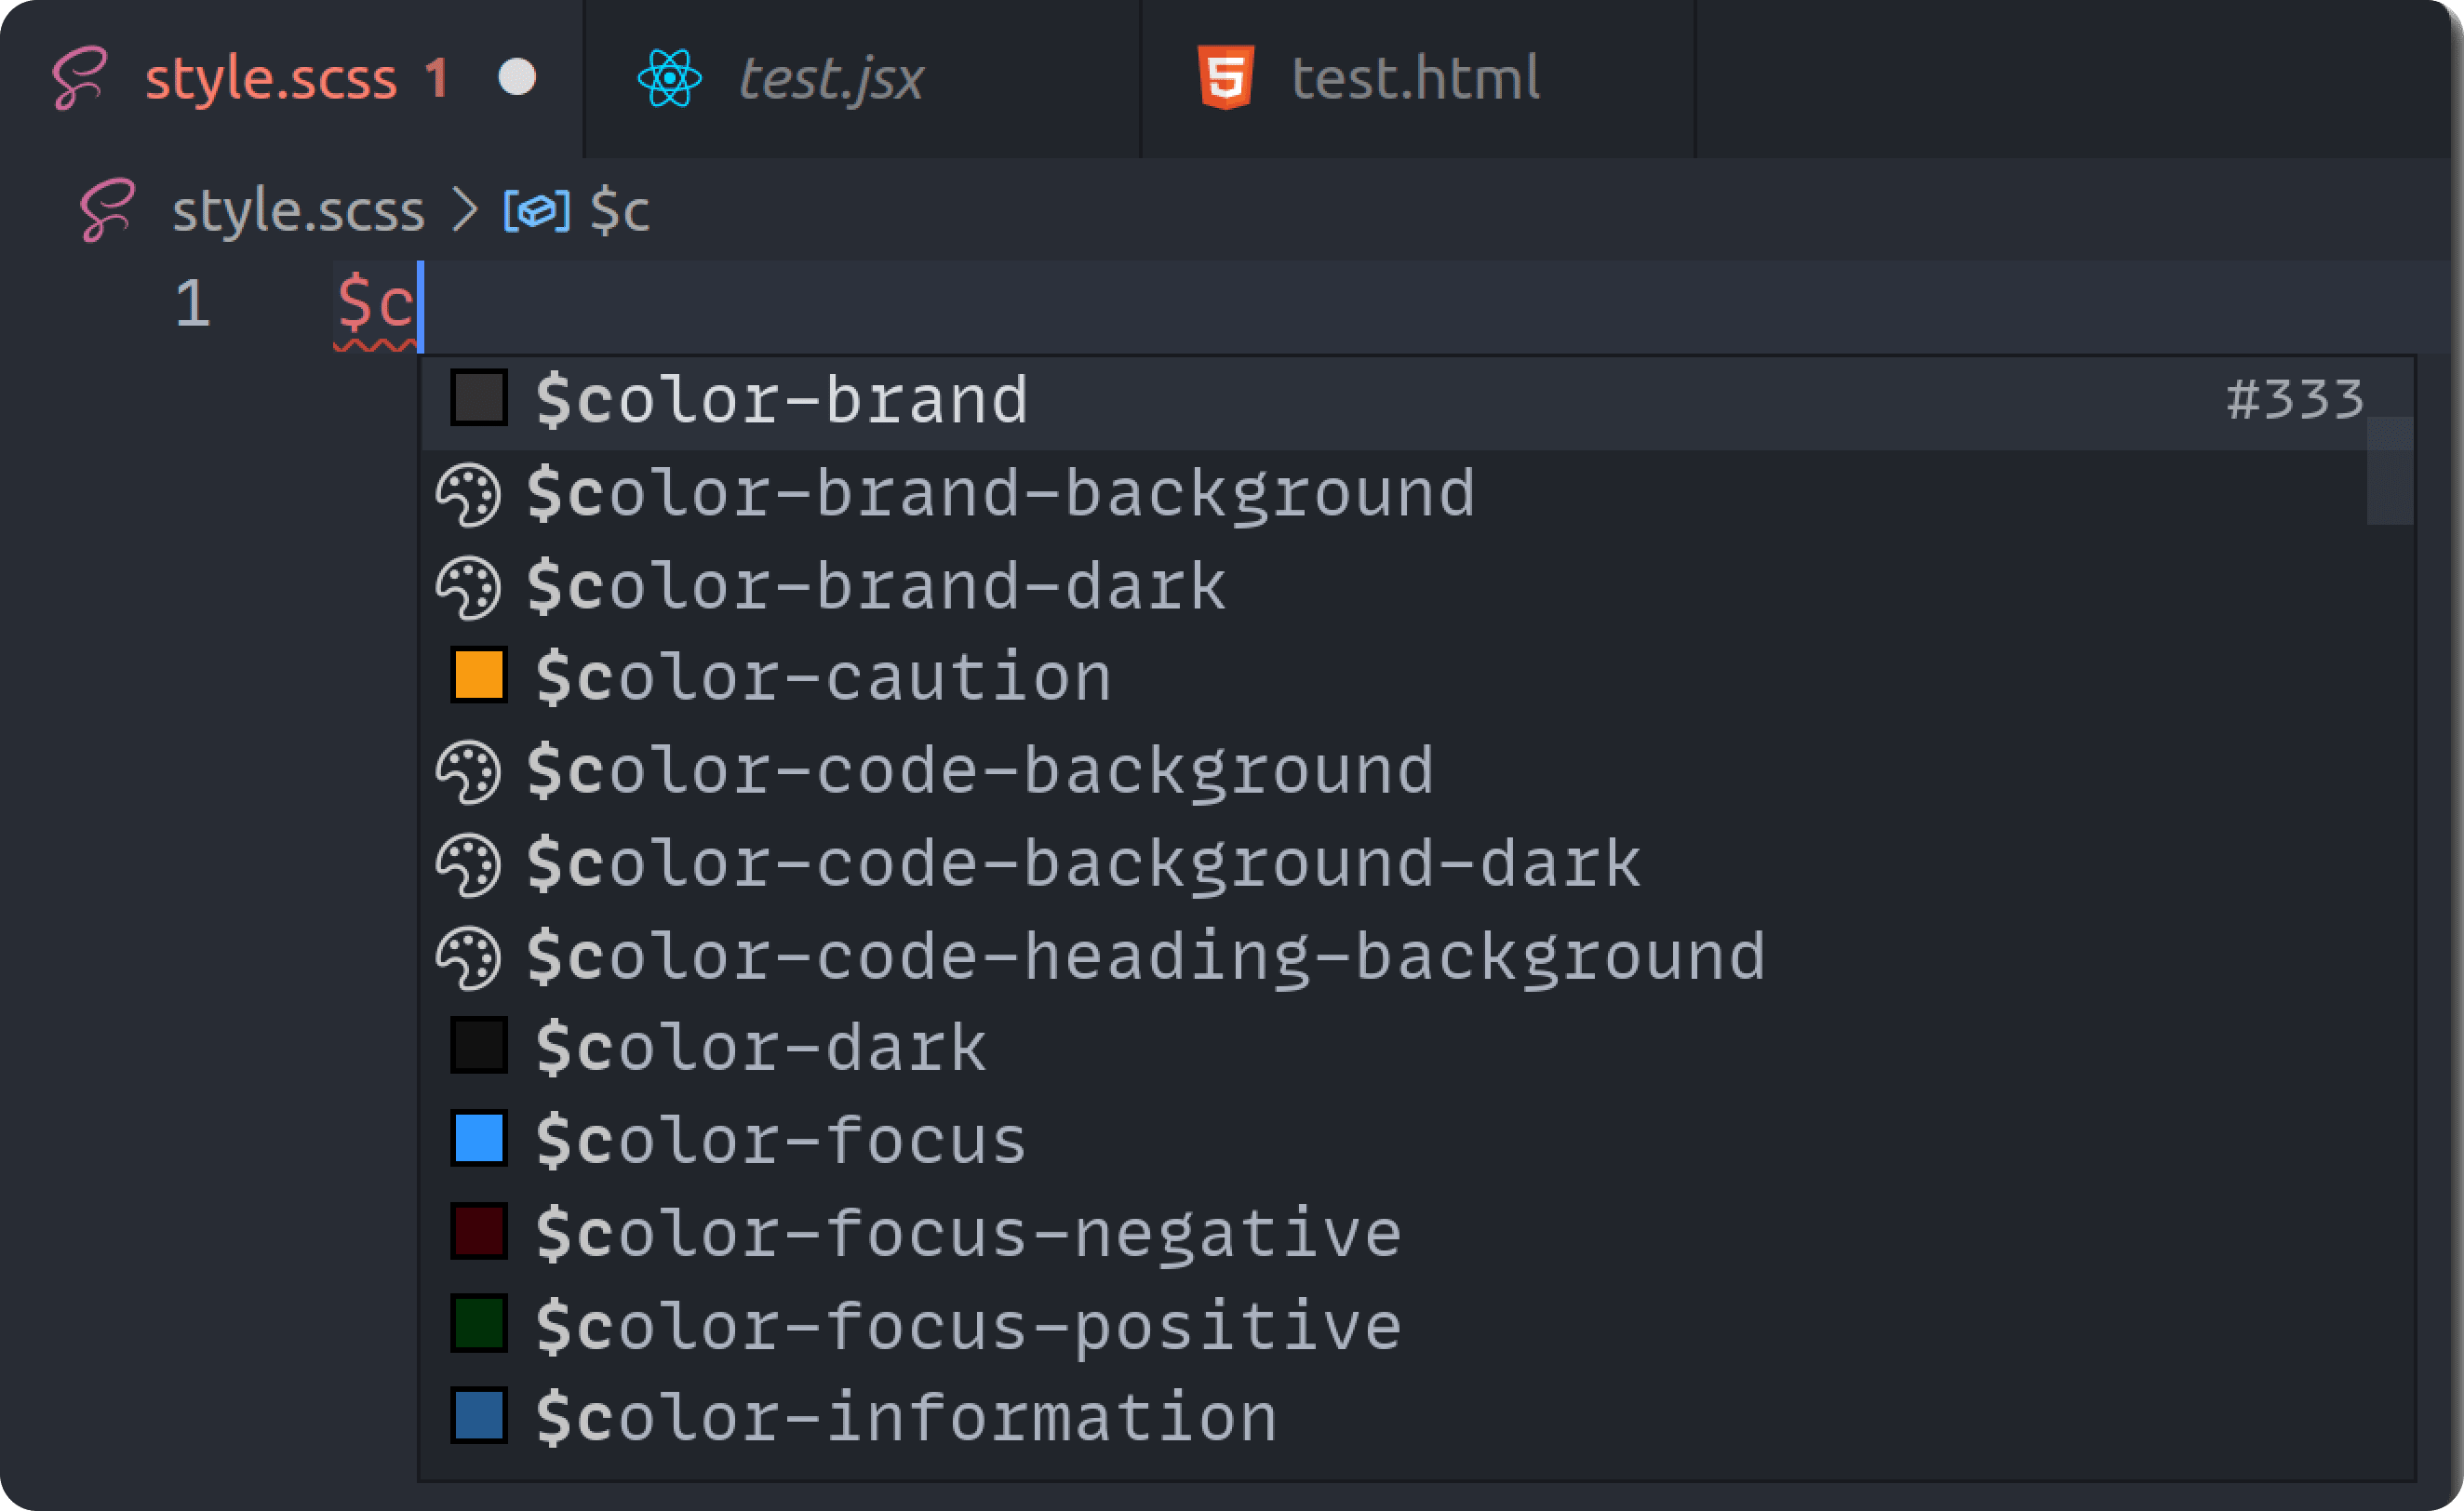Click the dark green swatch beside $color-focus-positive
The width and height of the screenshot is (2464, 1511).
point(479,1323)
